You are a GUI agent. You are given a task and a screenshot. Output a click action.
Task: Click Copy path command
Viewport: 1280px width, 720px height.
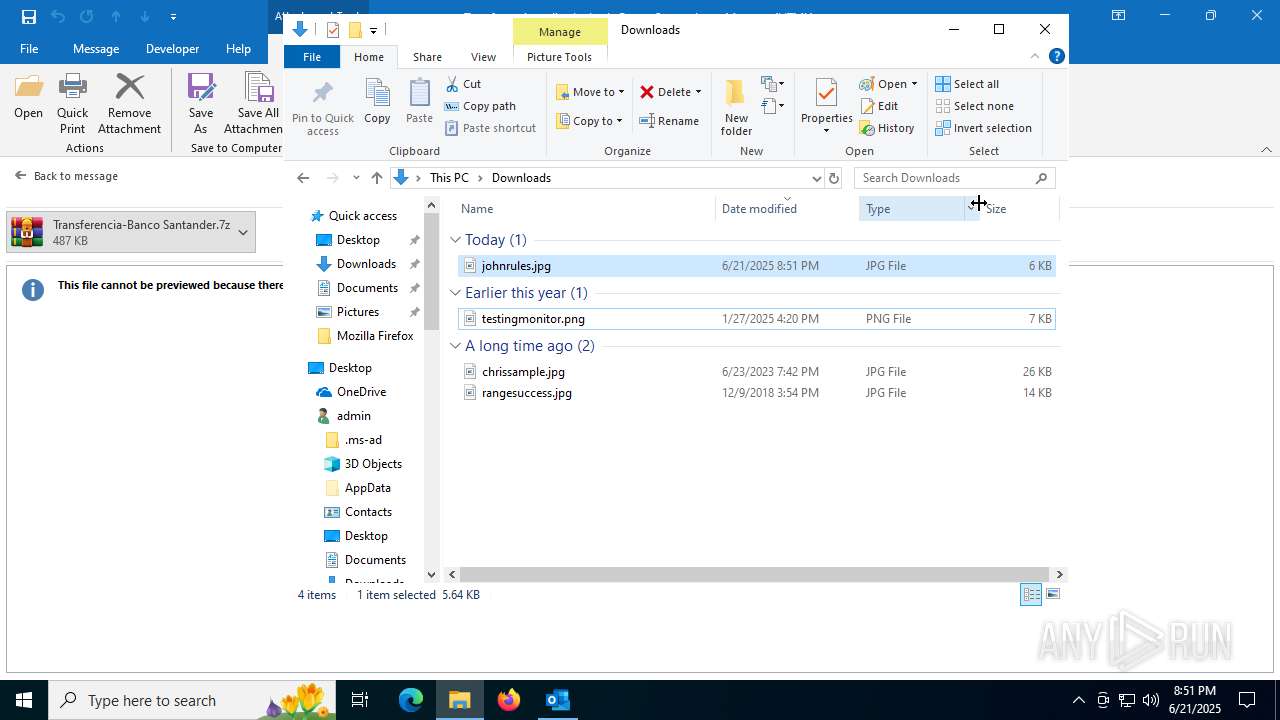[x=480, y=106]
